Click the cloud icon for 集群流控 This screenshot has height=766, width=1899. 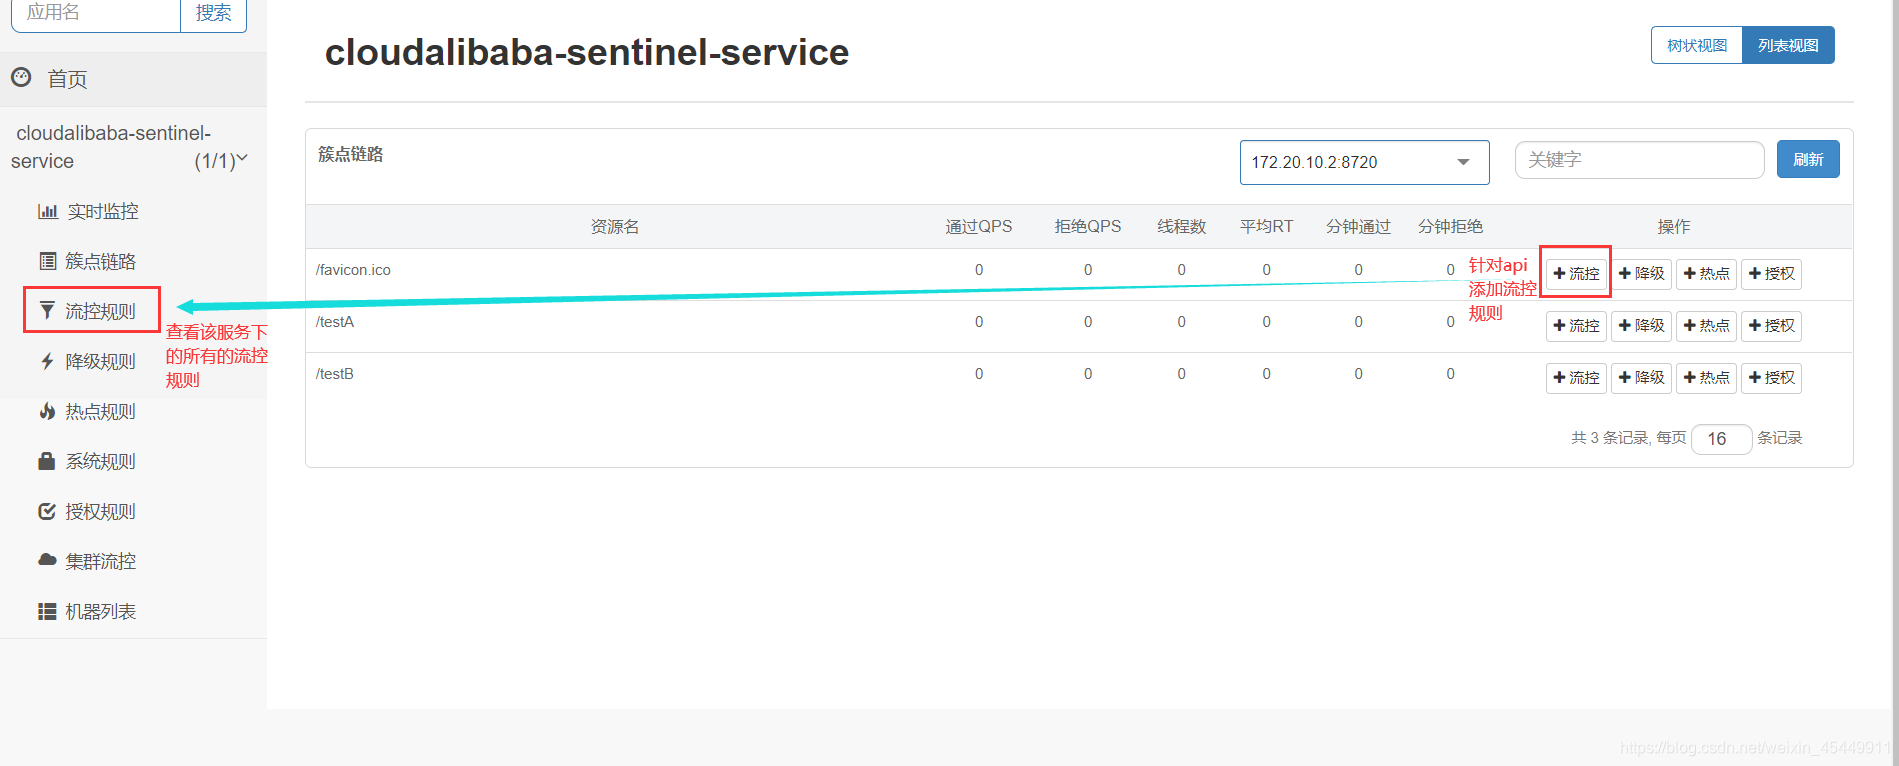pyautogui.click(x=47, y=560)
